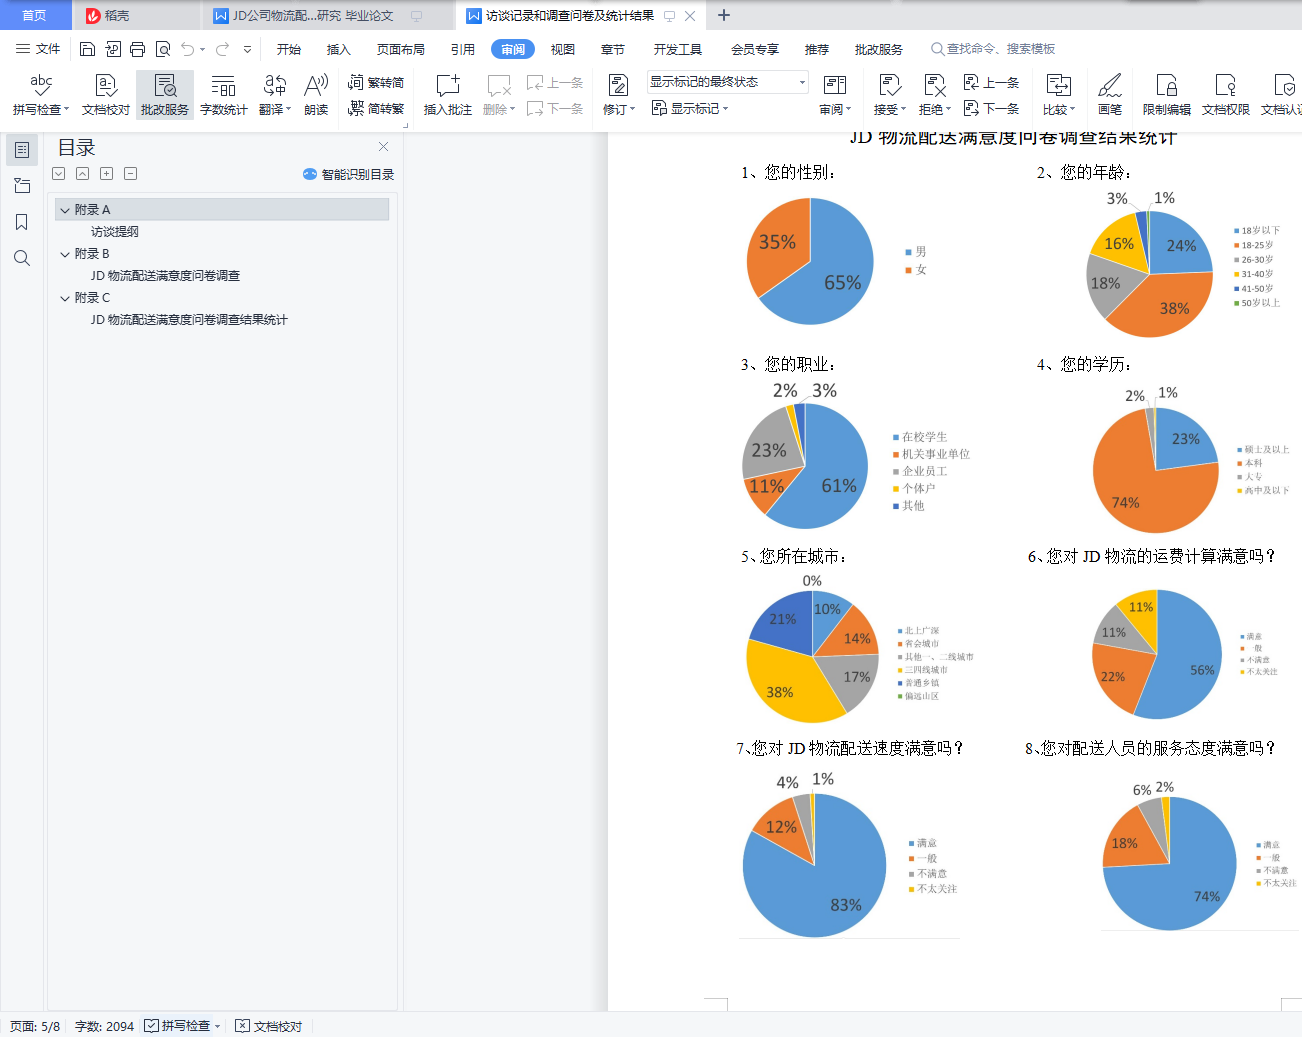The image size is (1302, 1037).
Task: Collapse the 附录 B tree node
Action: (65, 254)
